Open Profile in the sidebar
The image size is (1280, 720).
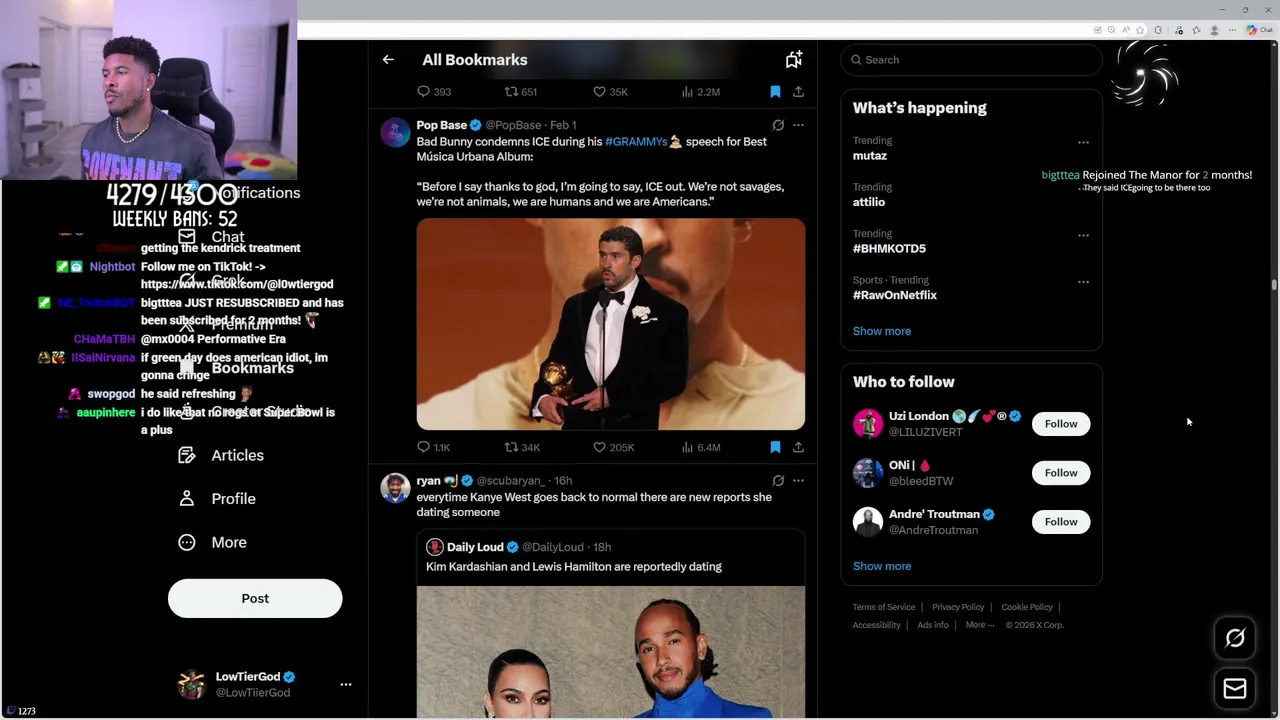click(x=217, y=499)
